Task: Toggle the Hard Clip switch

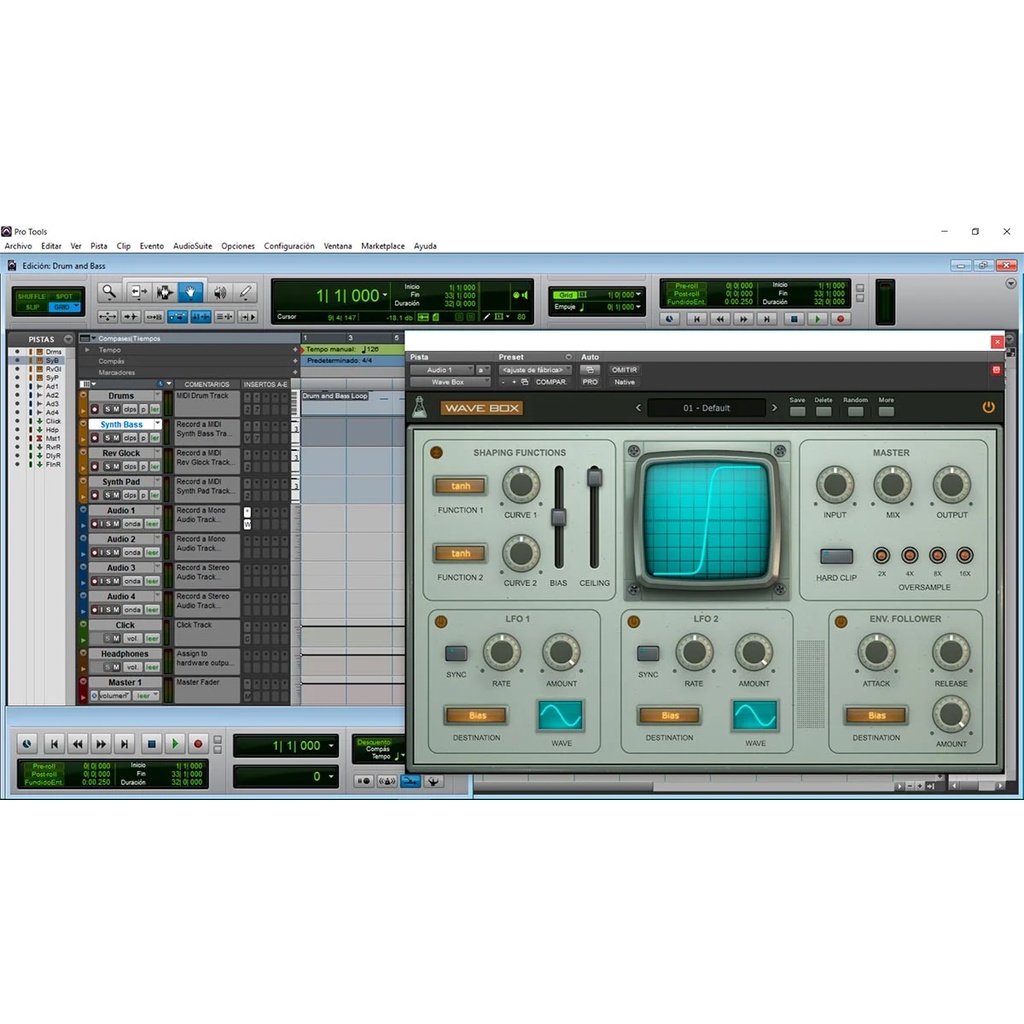Action: pos(836,556)
